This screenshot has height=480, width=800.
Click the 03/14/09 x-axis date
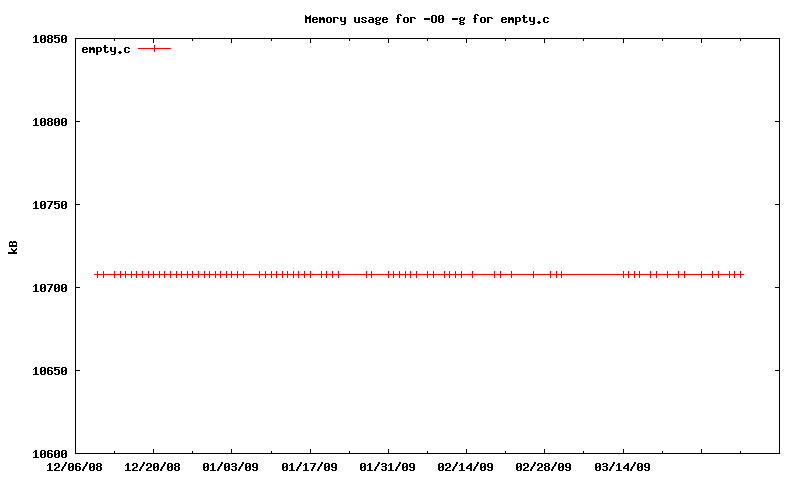click(x=623, y=467)
